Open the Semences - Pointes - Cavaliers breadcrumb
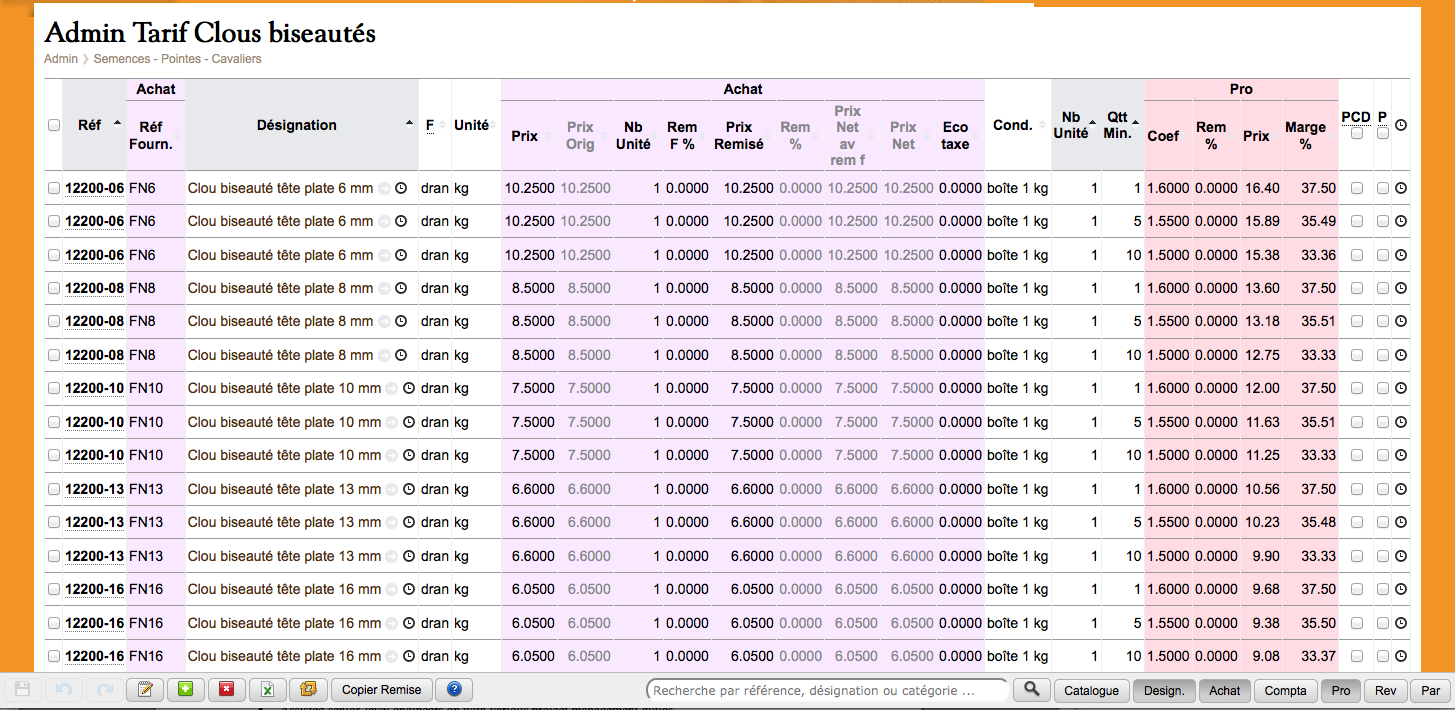Screen dimensions: 1455x710 click(178, 59)
